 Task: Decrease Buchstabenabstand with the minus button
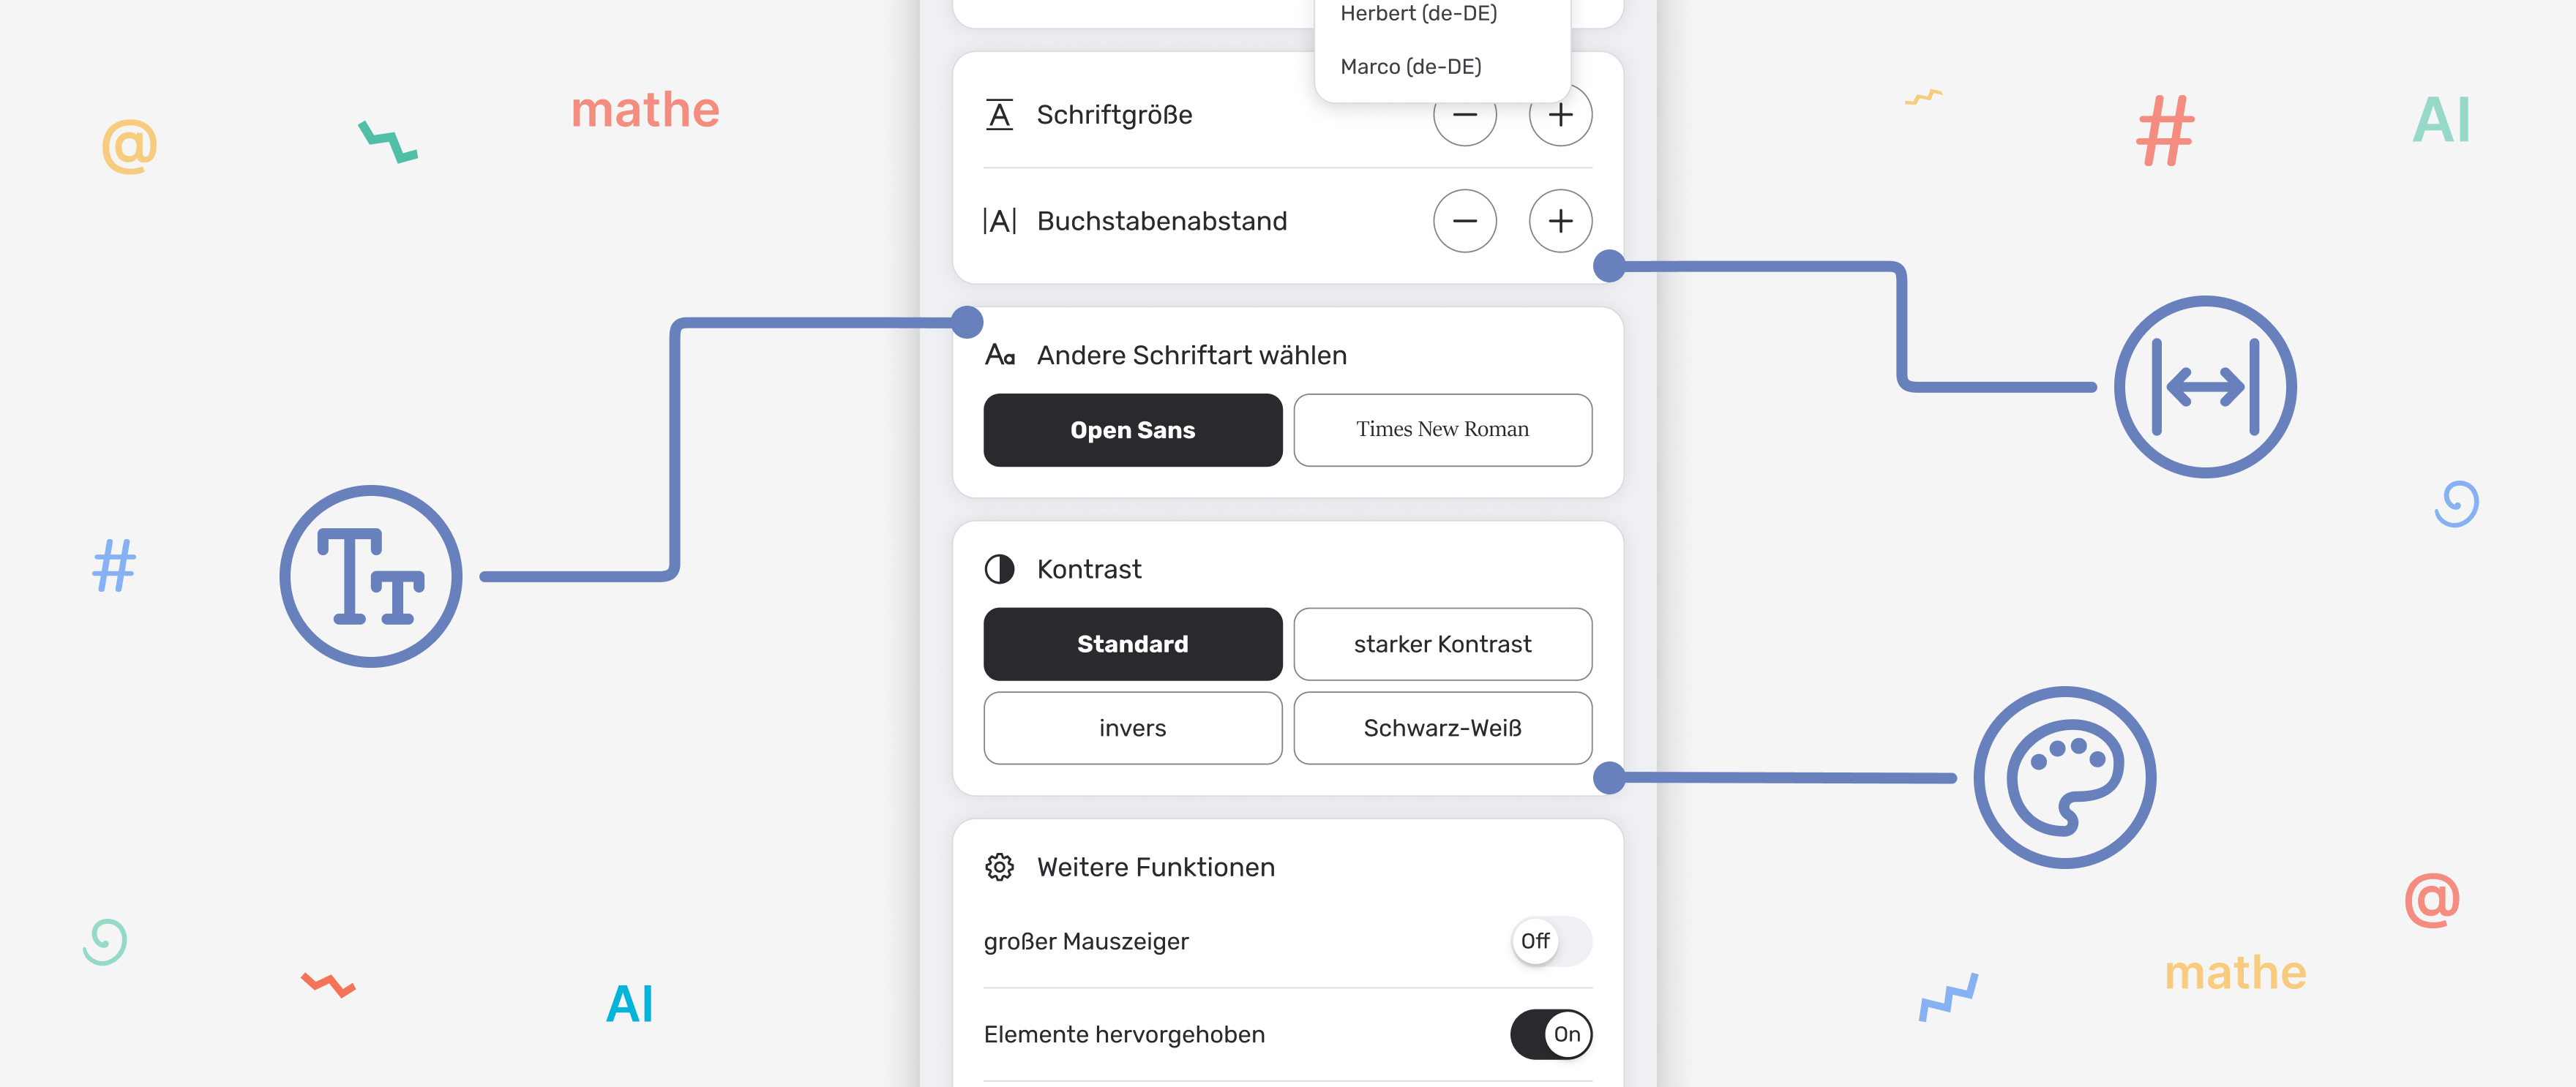[1466, 221]
